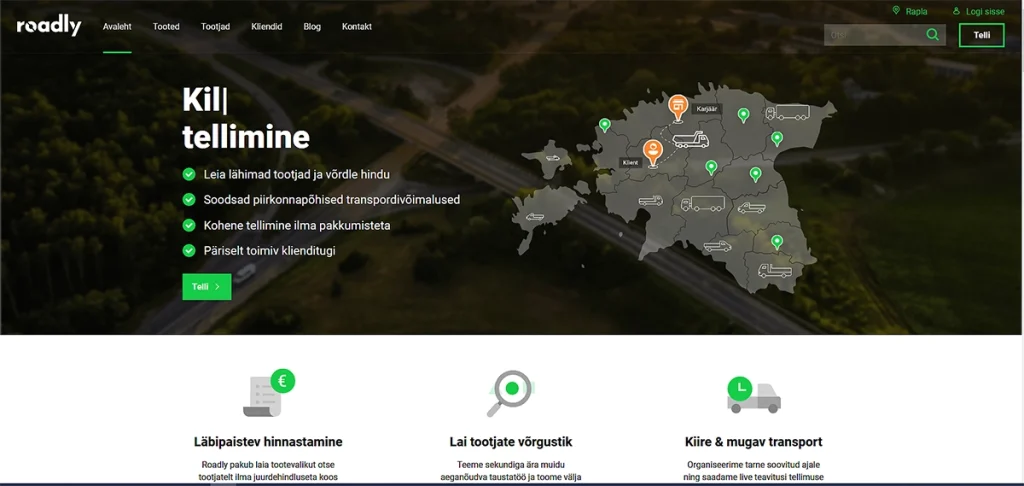The image size is (1024, 486).
Task: Click the price list euro icon
Action: (268, 393)
